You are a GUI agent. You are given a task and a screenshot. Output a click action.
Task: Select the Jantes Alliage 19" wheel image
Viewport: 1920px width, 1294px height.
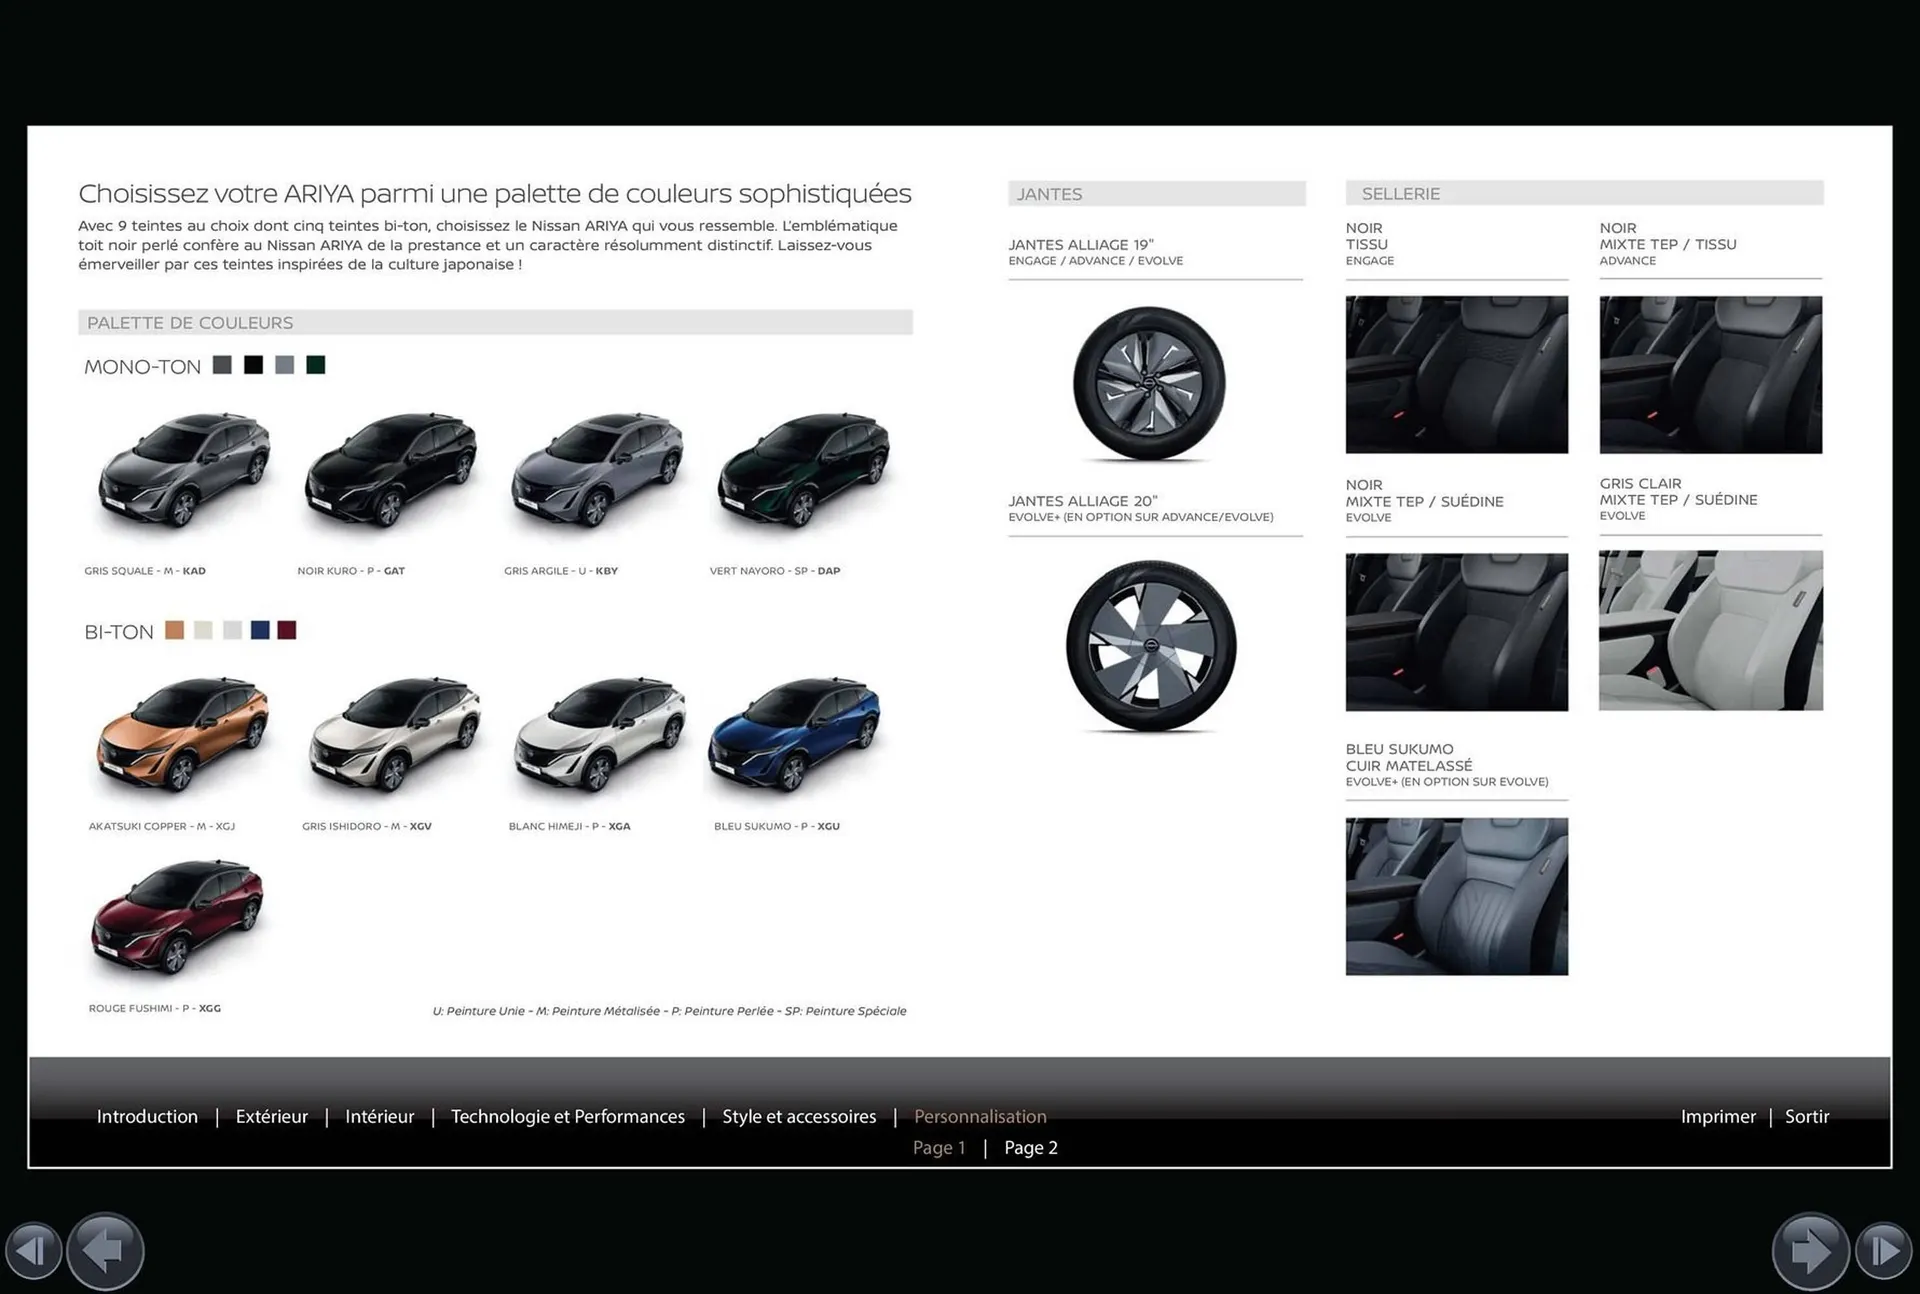(x=1148, y=385)
